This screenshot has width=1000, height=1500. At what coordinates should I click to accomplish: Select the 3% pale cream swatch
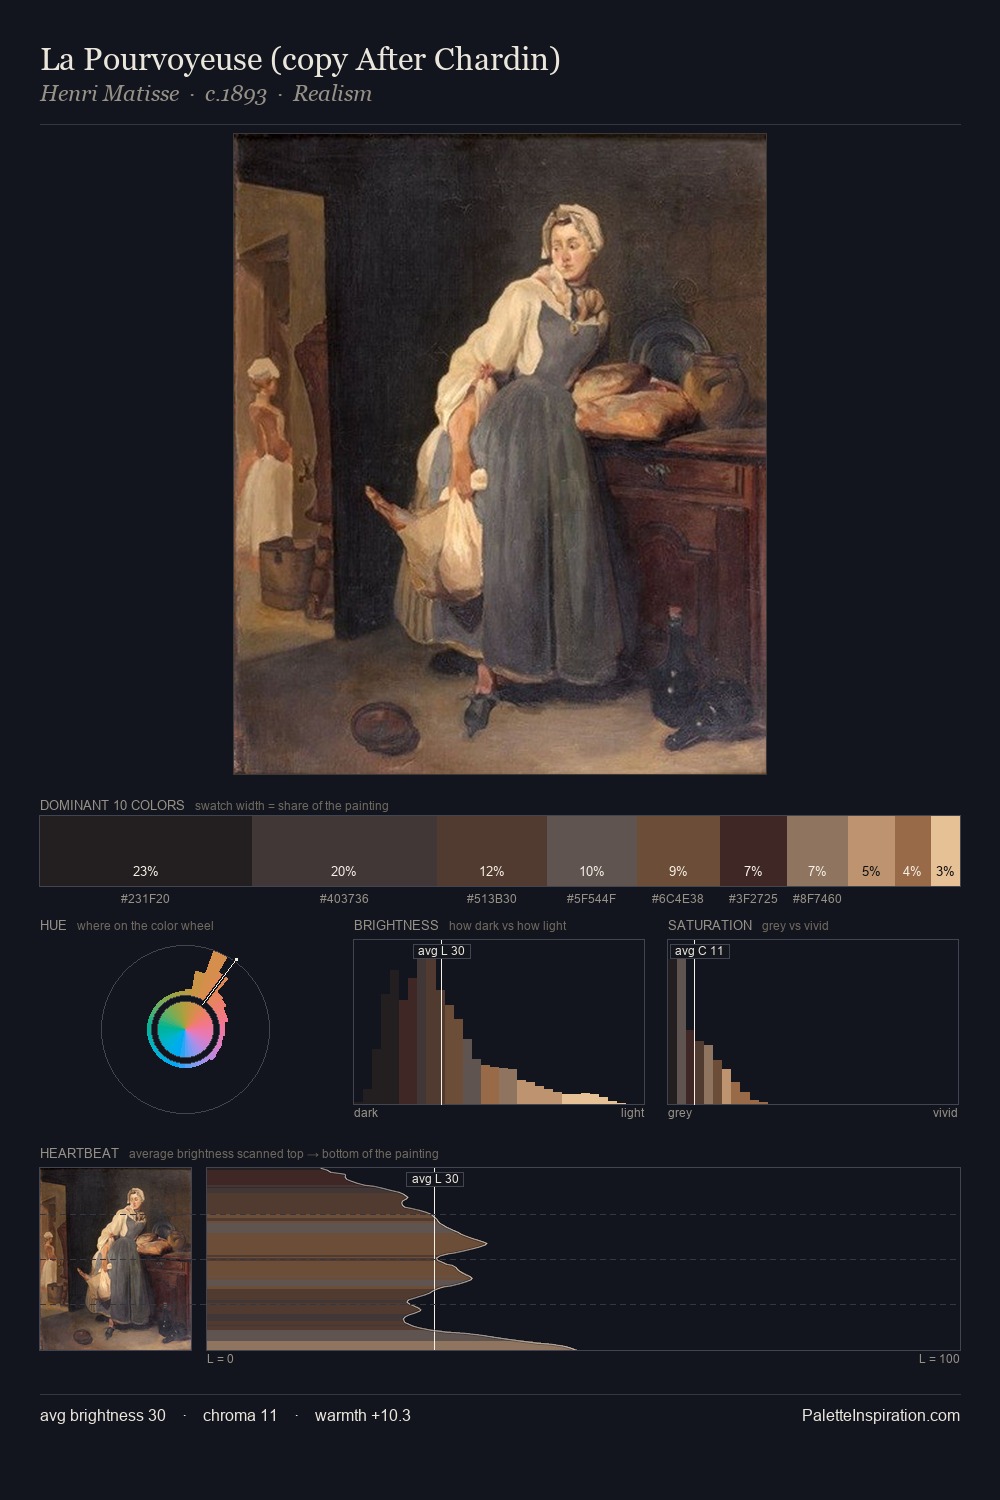945,851
